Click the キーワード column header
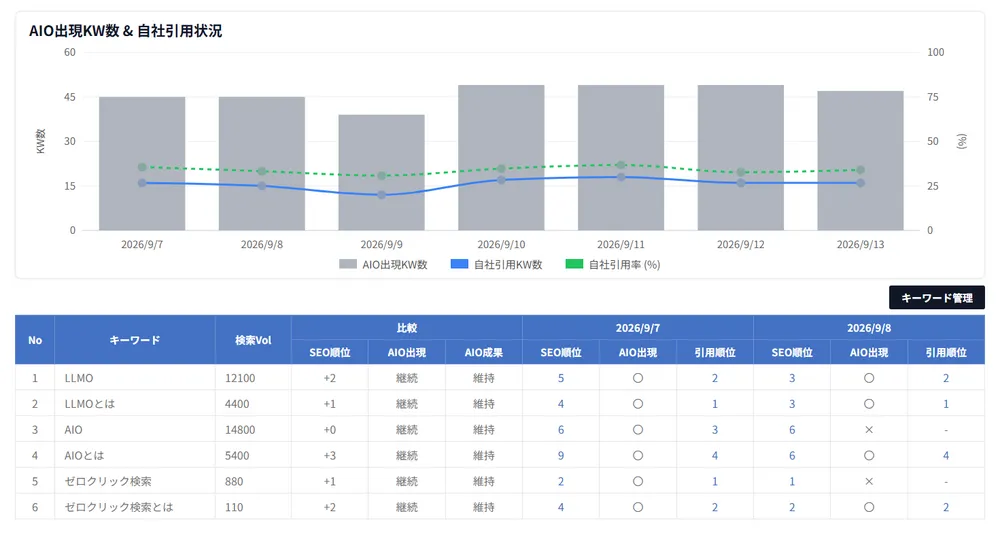The image size is (1000, 535). [x=135, y=340]
